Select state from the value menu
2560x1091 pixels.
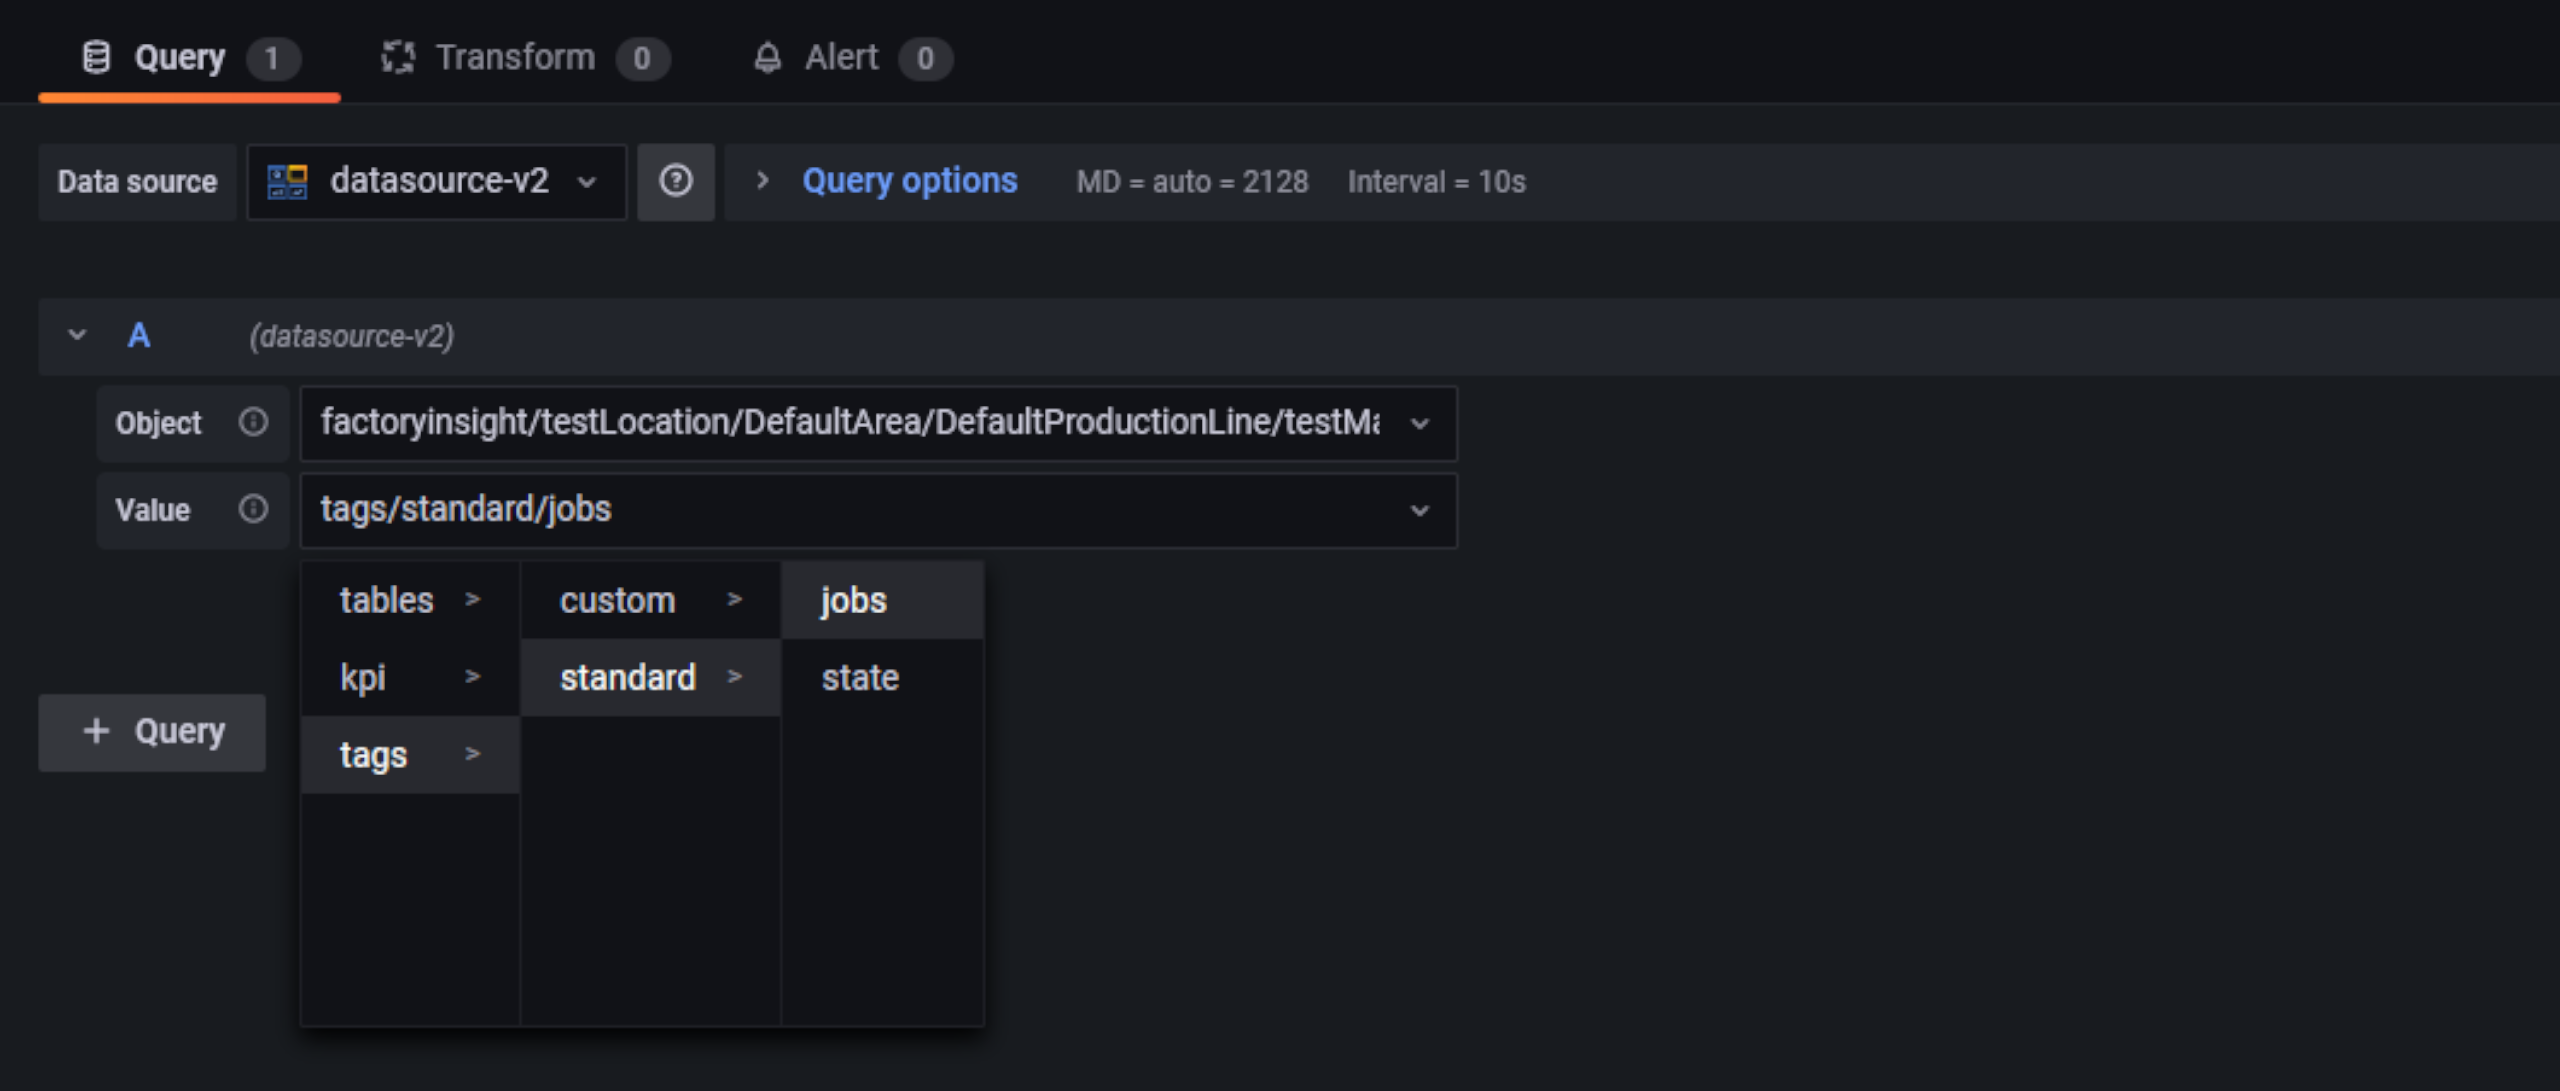(x=860, y=677)
